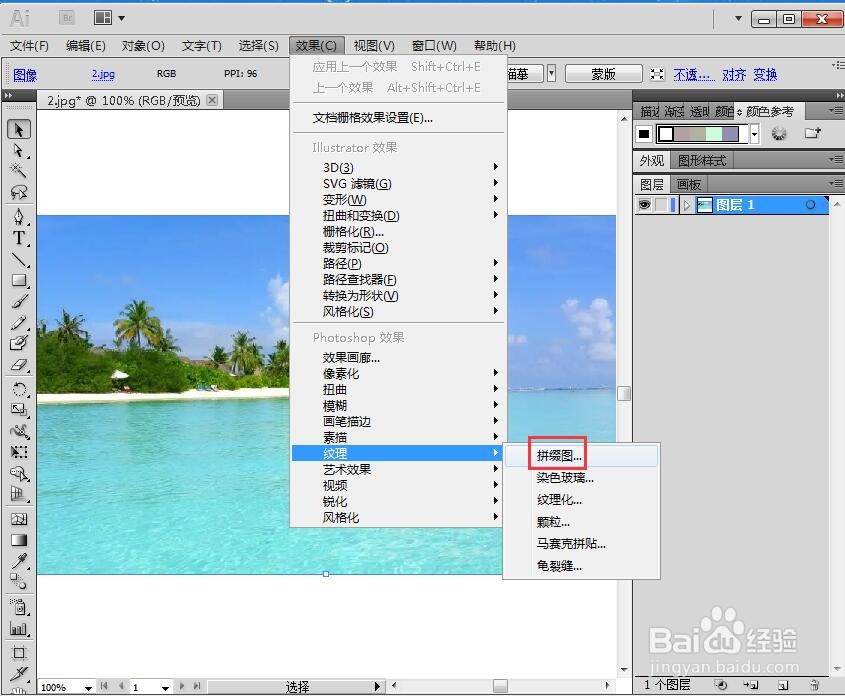Viewport: 845px width, 696px height.
Task: Open the workspace switcher dropdown arrow
Action: tap(738, 18)
